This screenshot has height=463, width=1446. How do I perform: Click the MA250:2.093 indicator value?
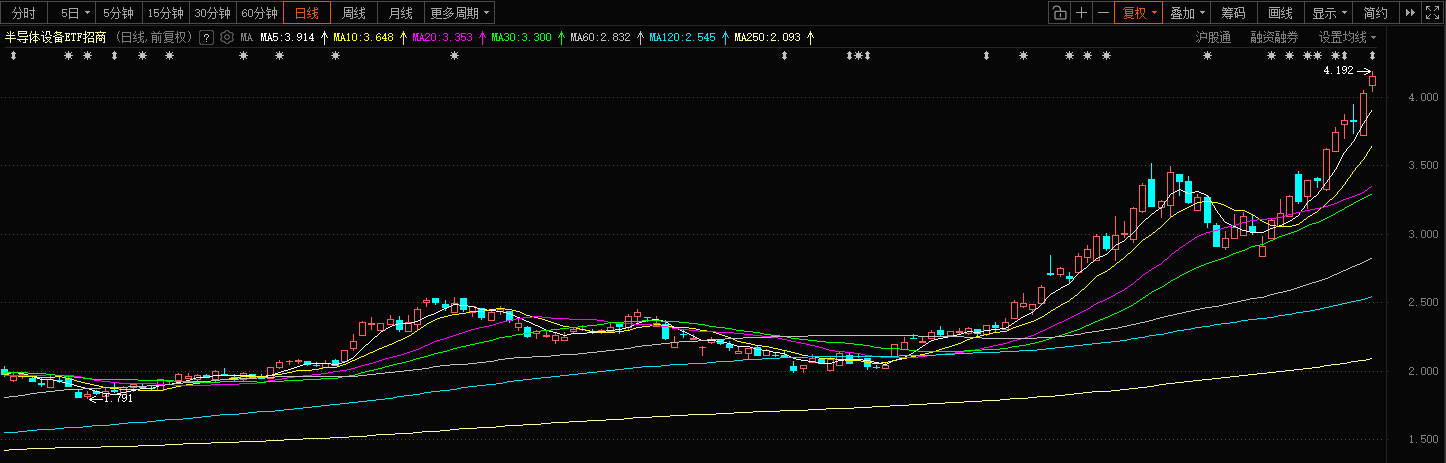point(768,37)
